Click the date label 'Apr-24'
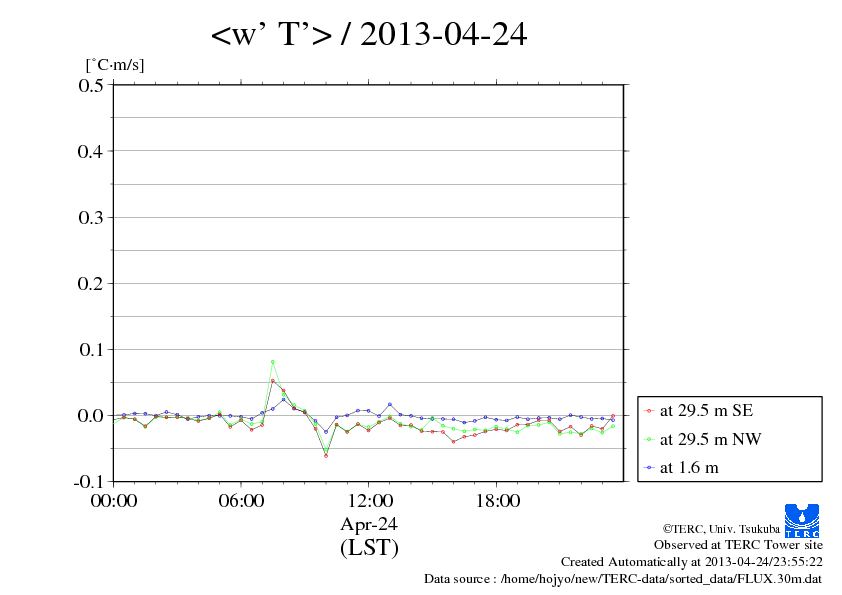 tap(369, 524)
